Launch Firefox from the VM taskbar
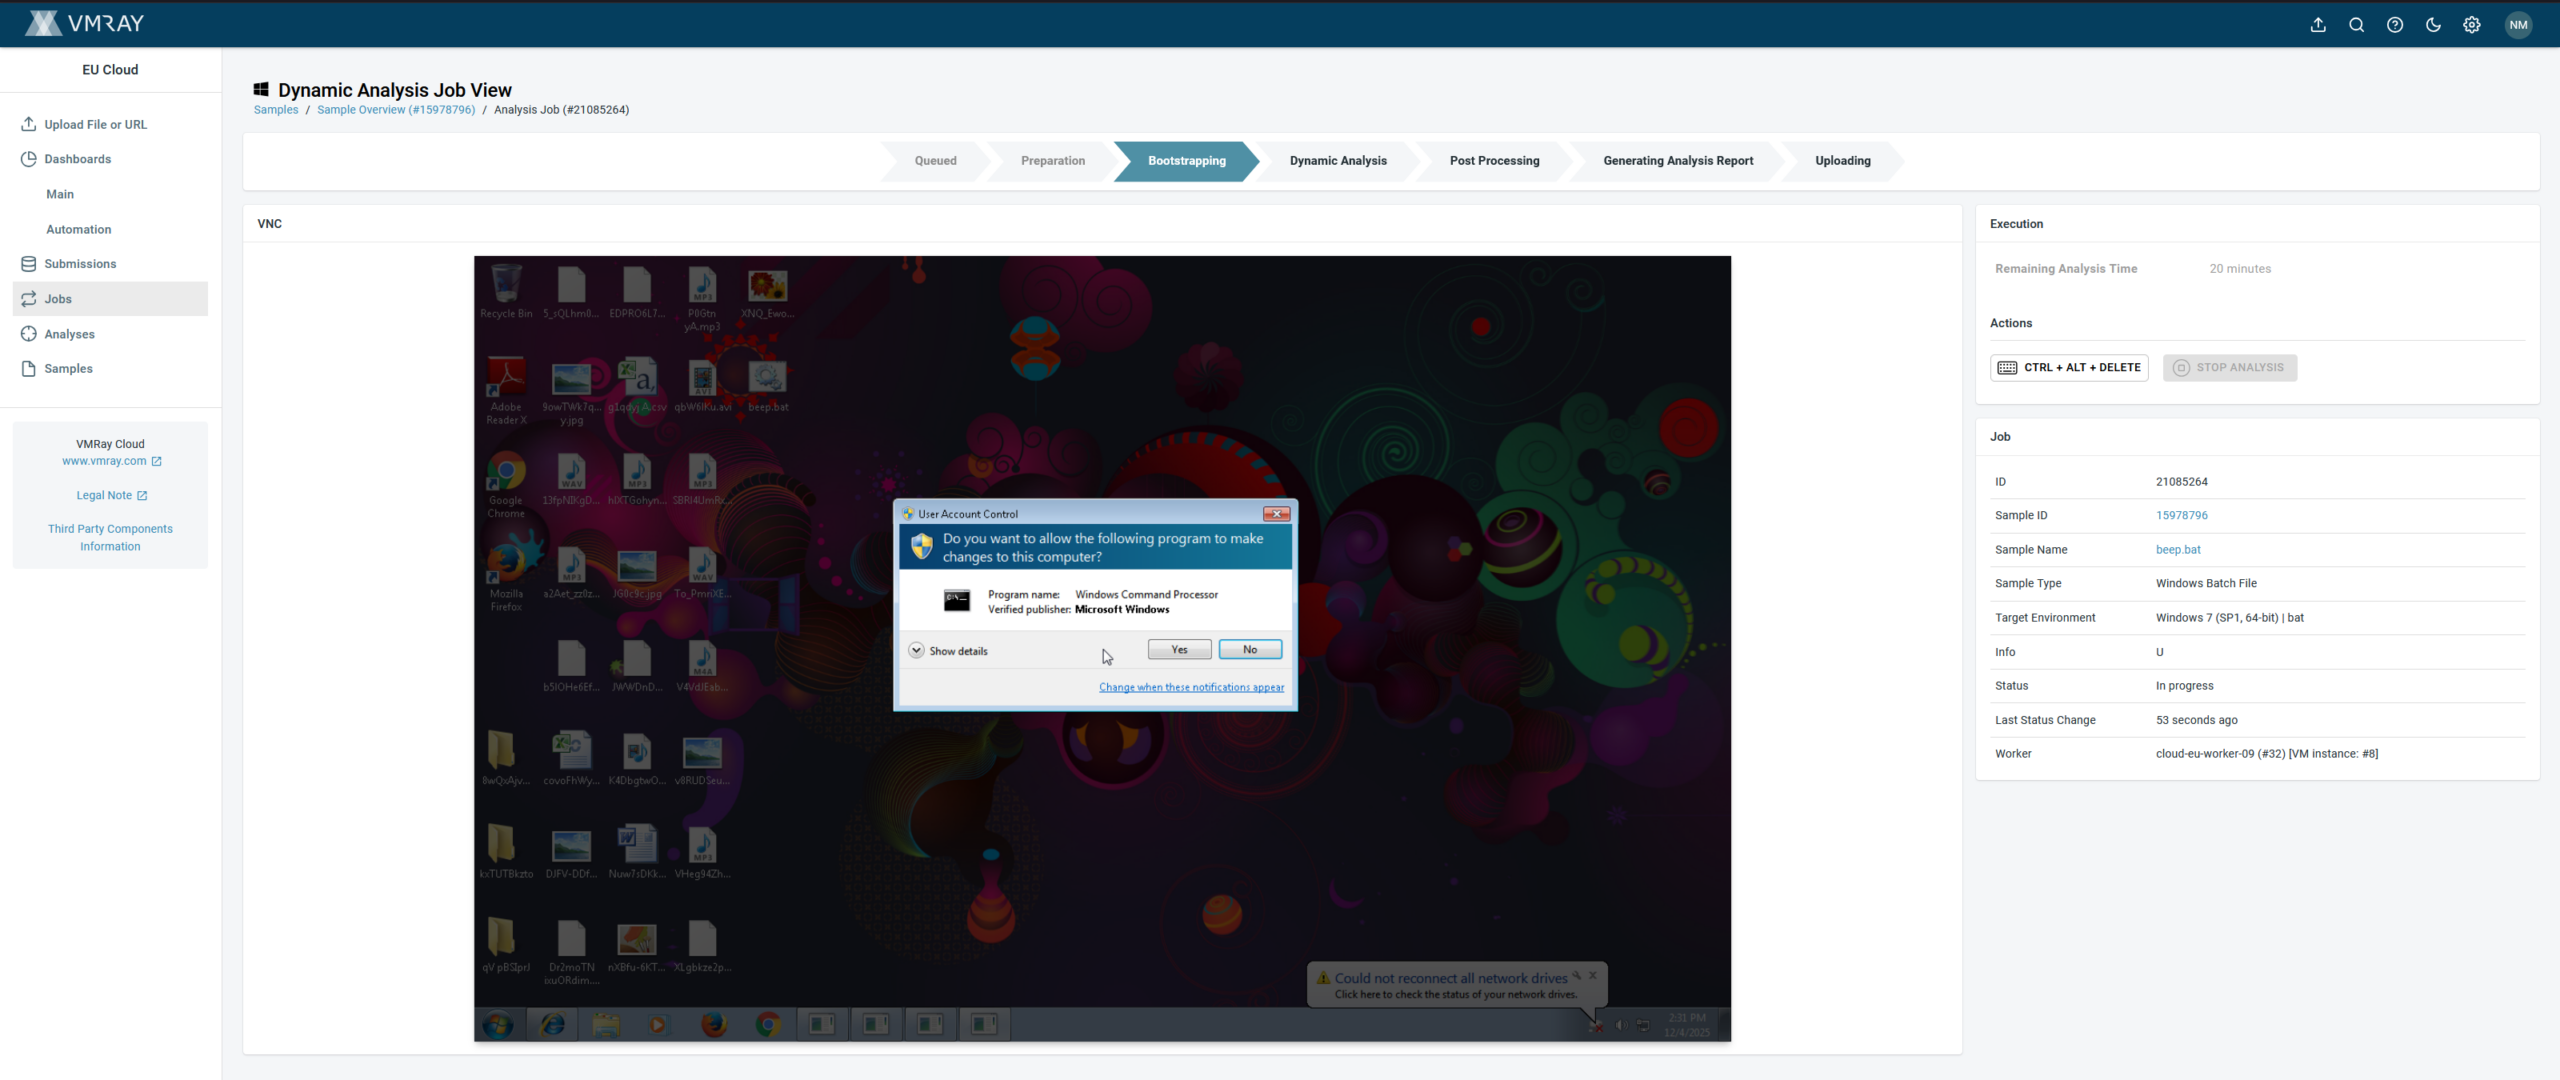This screenshot has width=2560, height=1080. click(x=713, y=1024)
